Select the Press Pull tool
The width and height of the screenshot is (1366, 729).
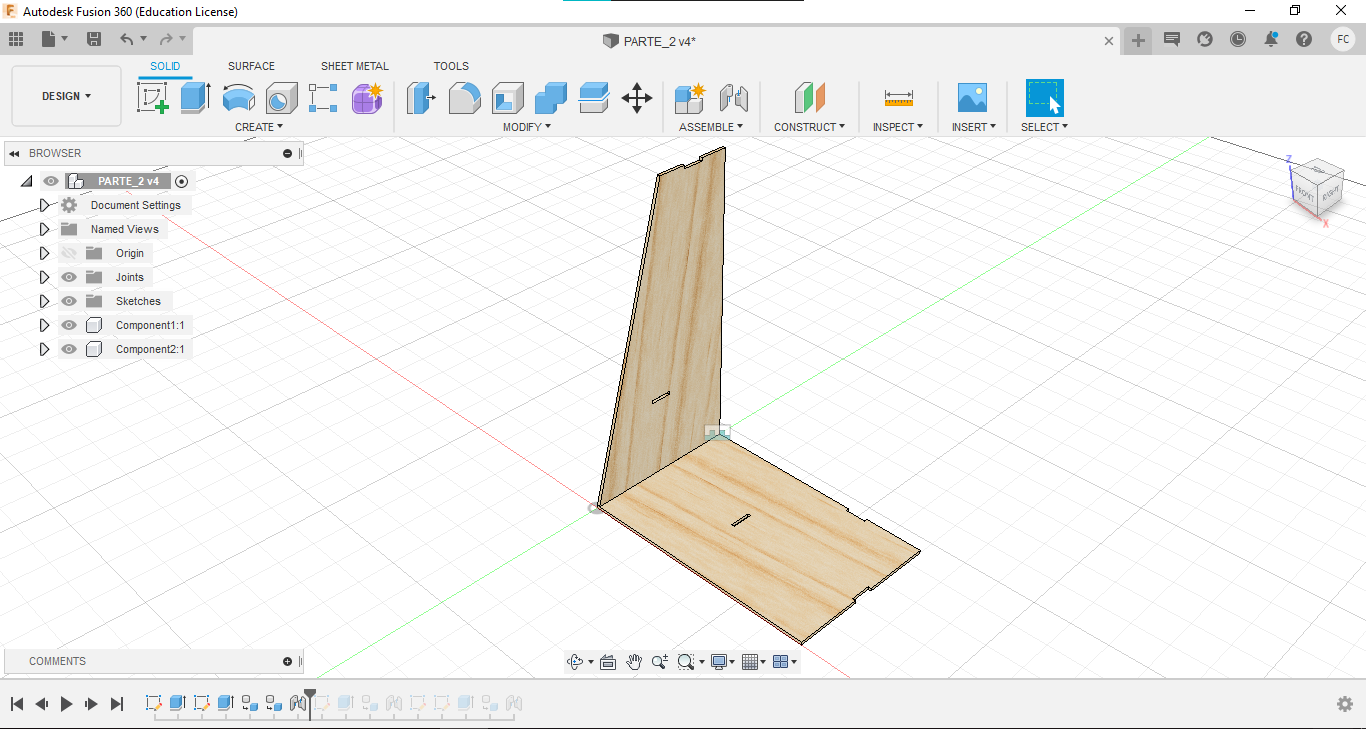click(x=422, y=98)
